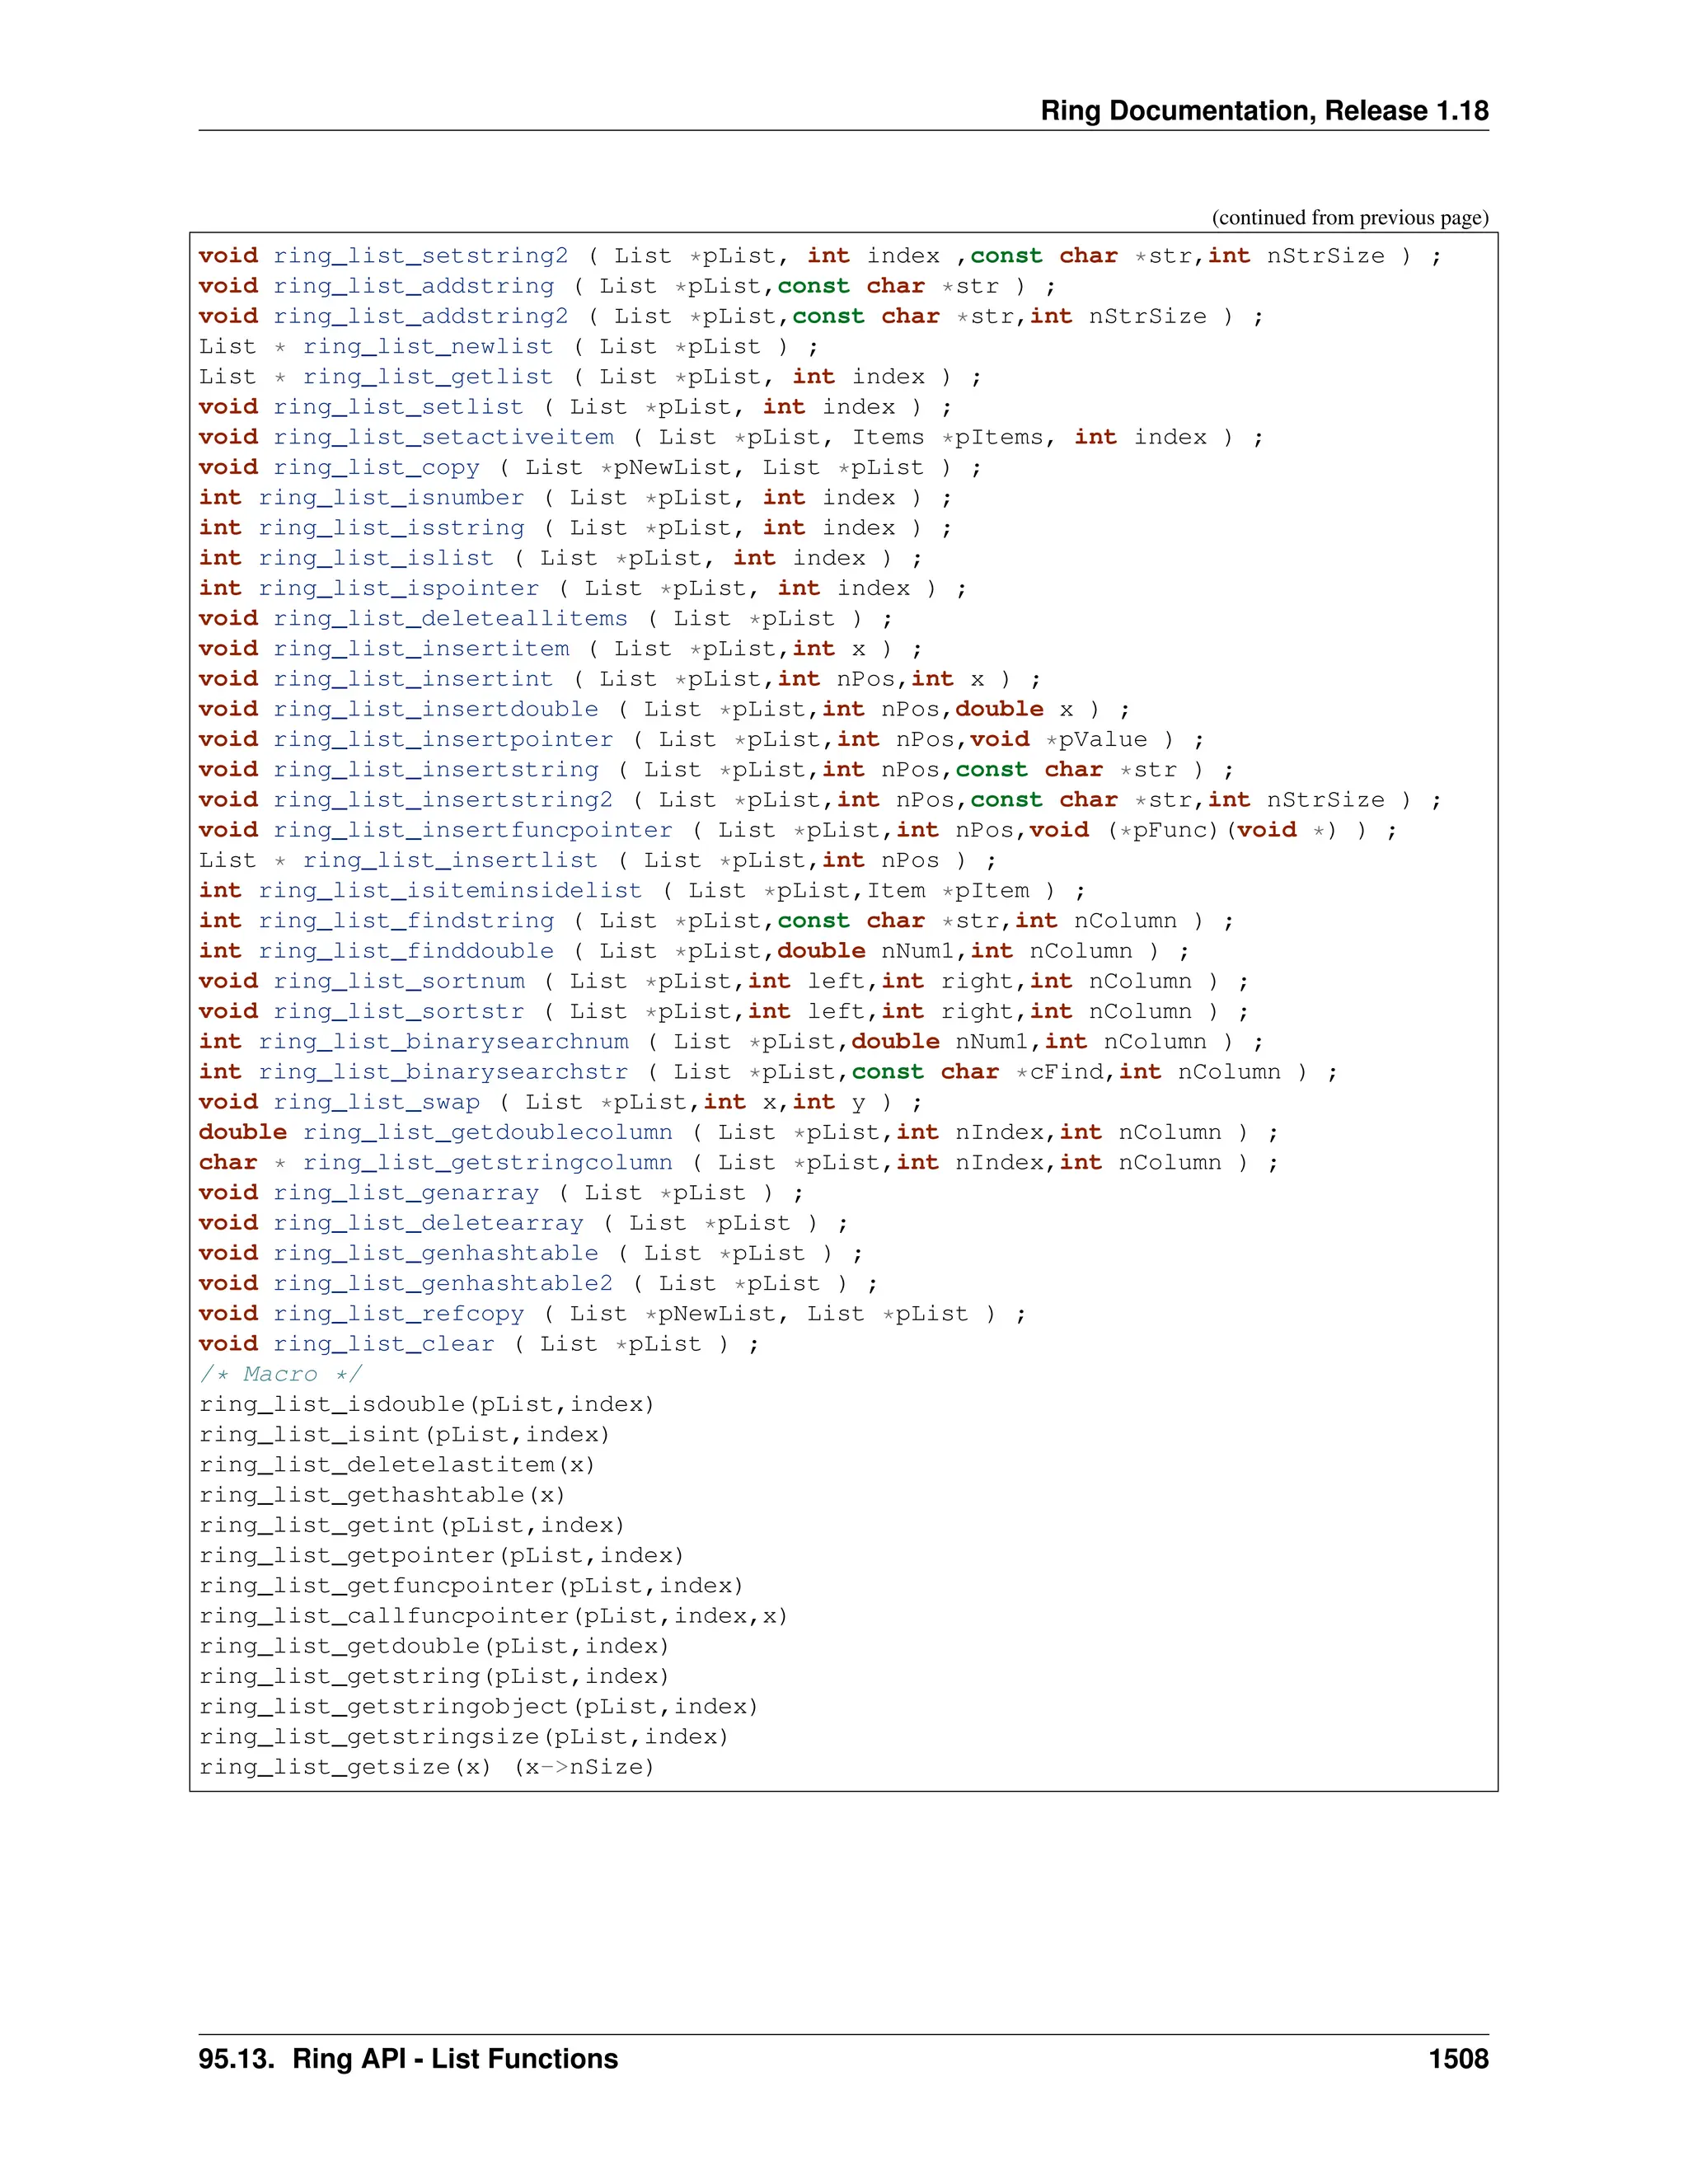1688x2184 pixels.
Task: Click ring_list_isiteminsidelist function name
Action: [x=451, y=891]
